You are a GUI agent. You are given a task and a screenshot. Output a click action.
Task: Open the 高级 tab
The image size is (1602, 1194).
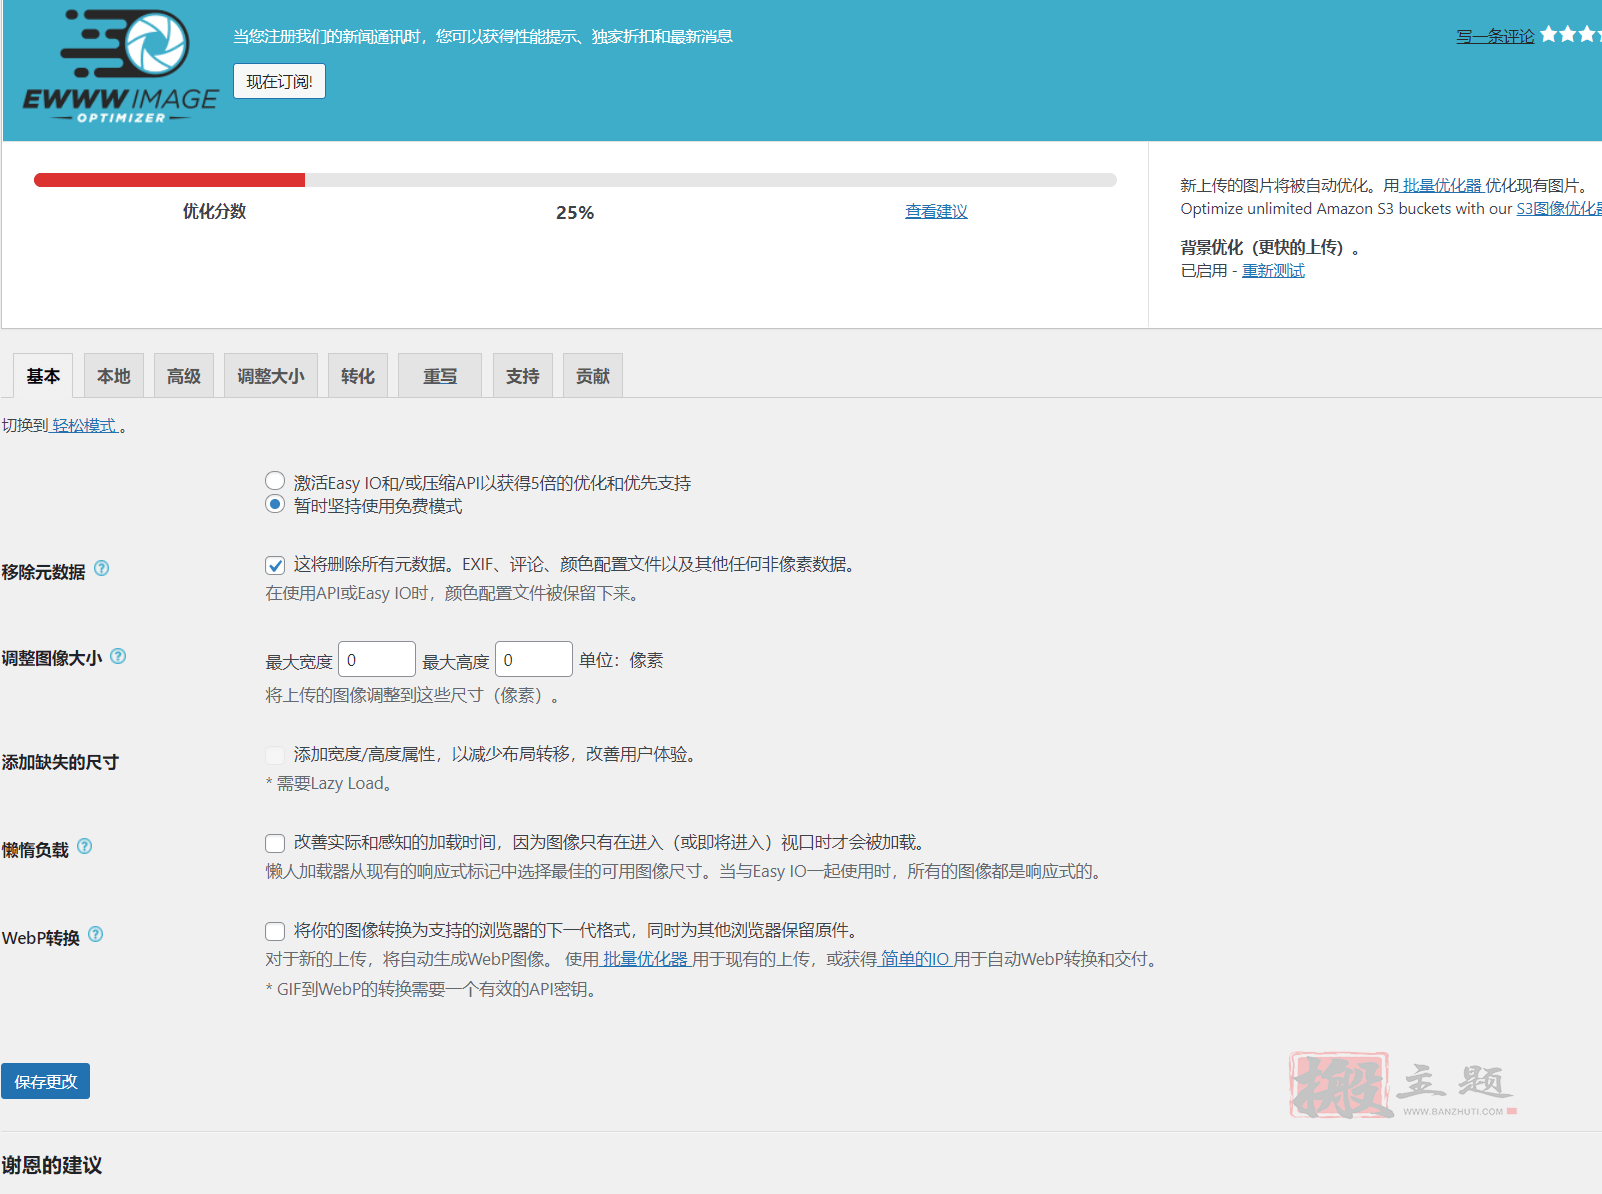[x=184, y=376]
